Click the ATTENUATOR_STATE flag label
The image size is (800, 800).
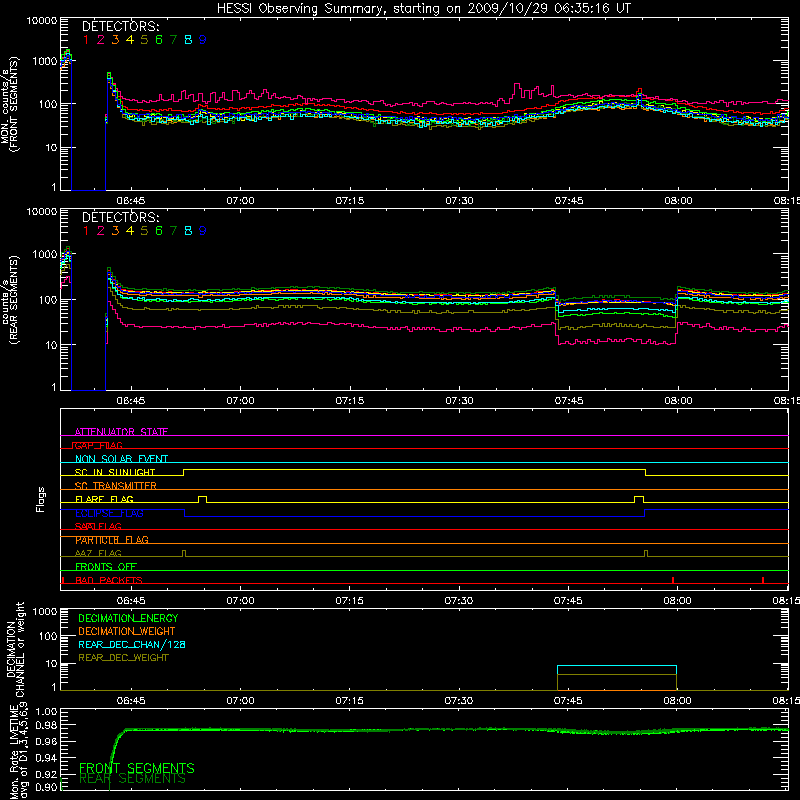(x=121, y=432)
